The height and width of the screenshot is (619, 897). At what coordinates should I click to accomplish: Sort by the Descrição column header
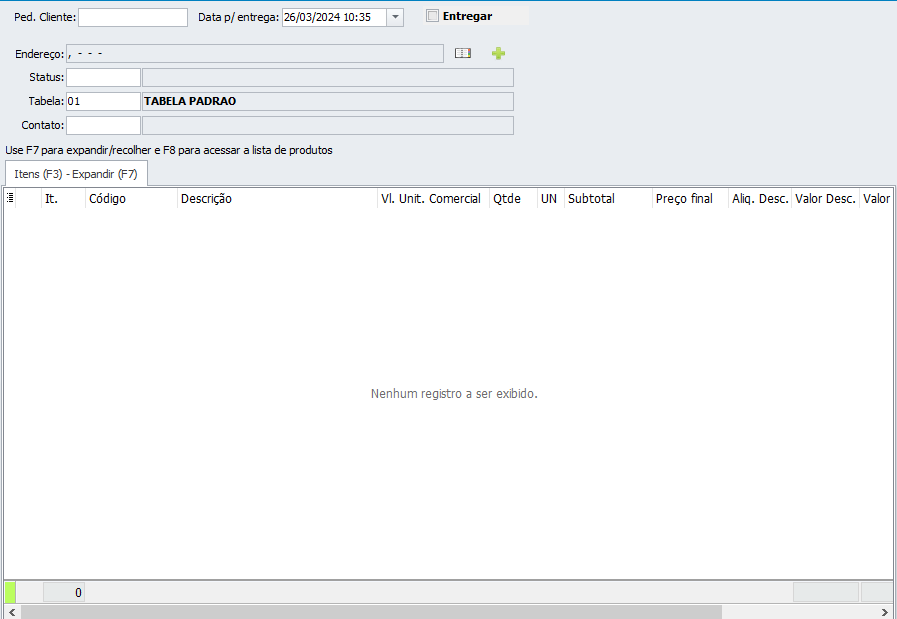click(276, 199)
